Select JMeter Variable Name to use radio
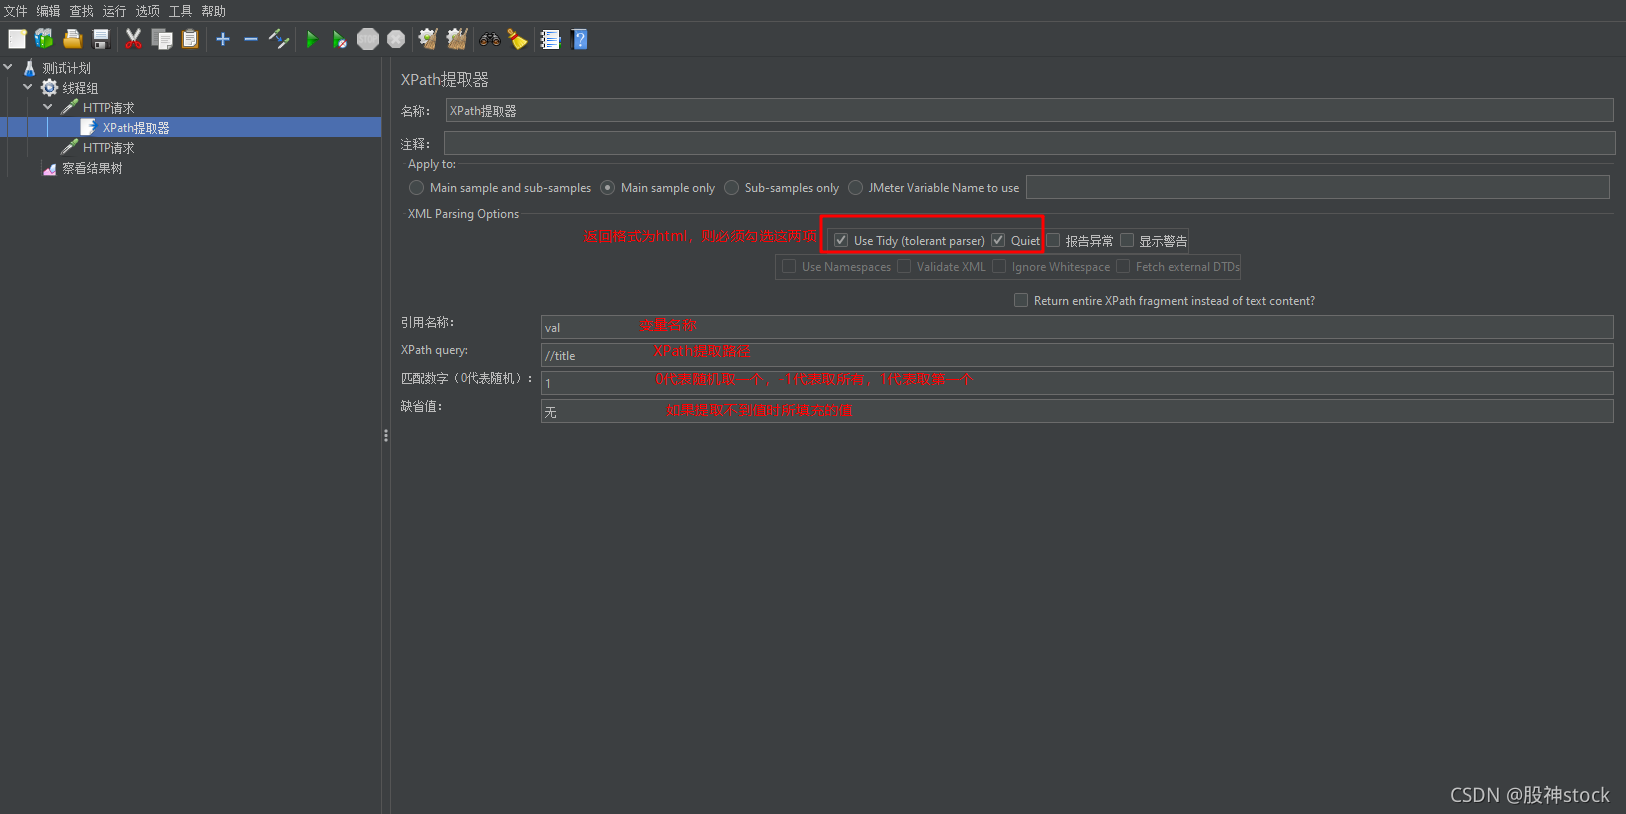This screenshot has height=814, width=1626. coord(855,188)
